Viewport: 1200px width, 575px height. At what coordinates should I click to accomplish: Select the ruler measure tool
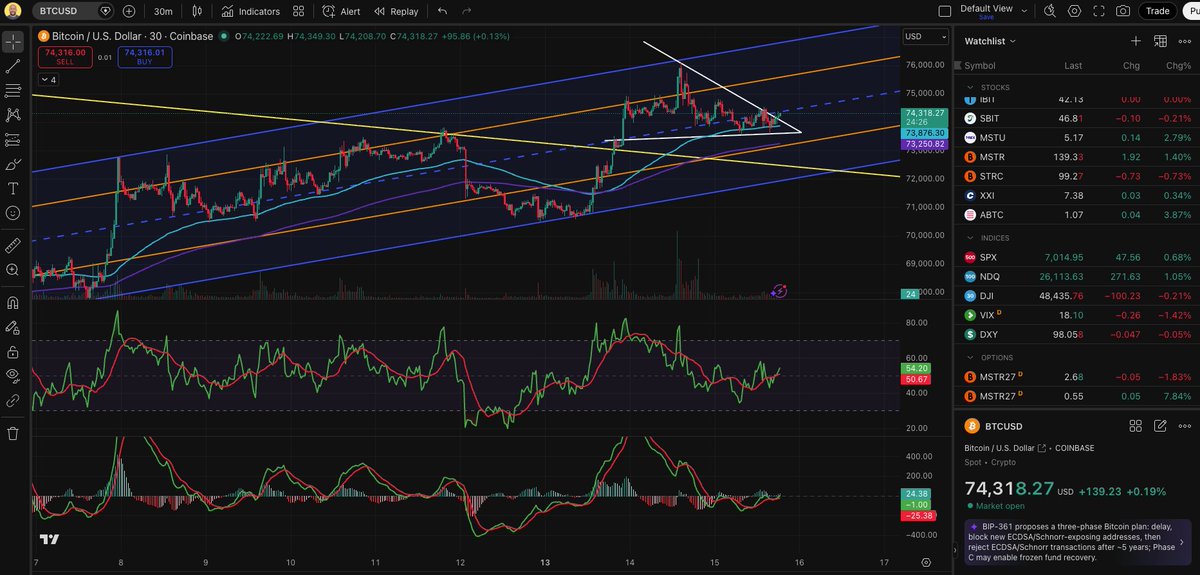click(x=13, y=244)
